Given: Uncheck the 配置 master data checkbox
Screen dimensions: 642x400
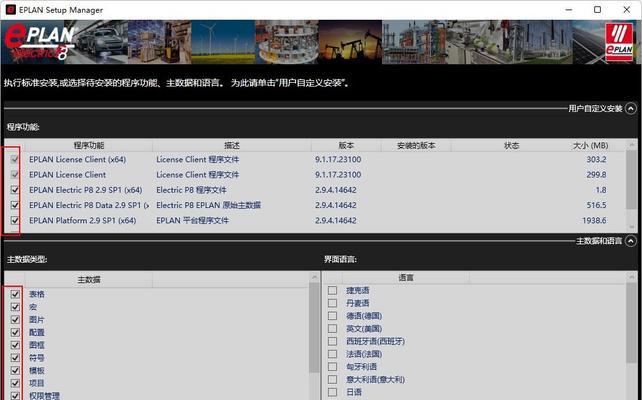Looking at the screenshot, I should point(15,332).
